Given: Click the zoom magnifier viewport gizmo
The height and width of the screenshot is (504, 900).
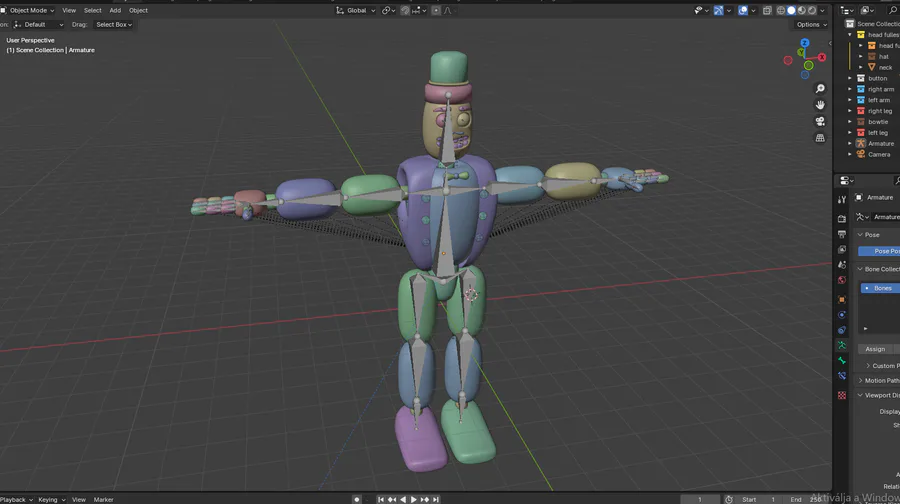Looking at the screenshot, I should click(820, 88).
